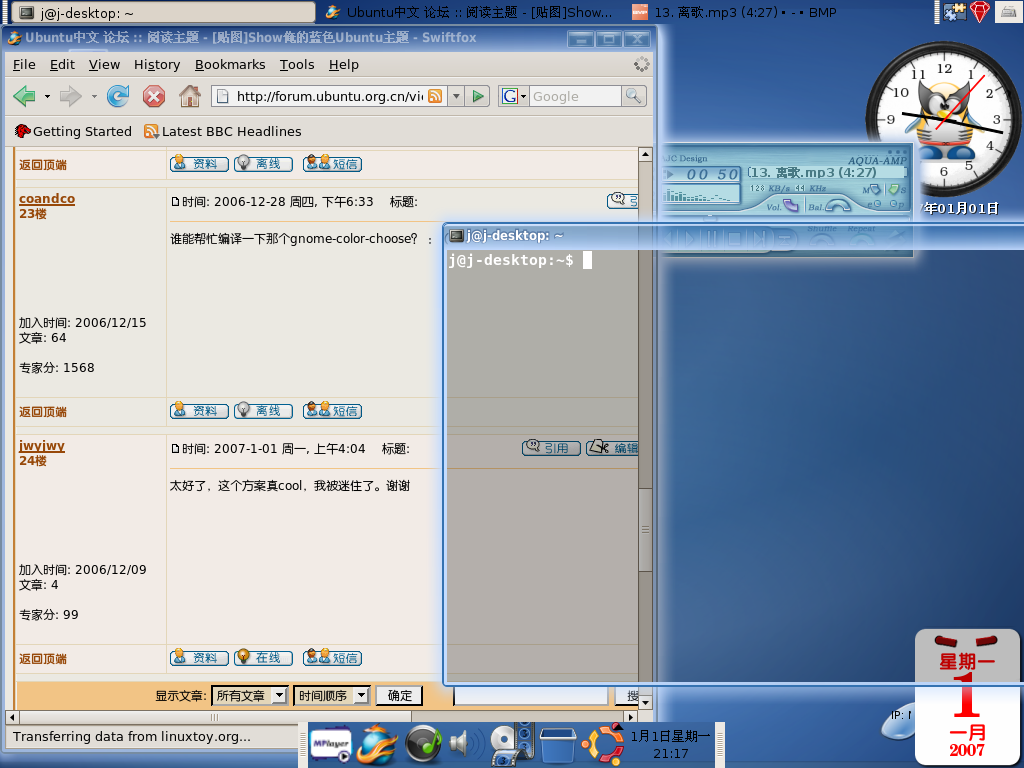Click the magnifier icon in Google search box
The image size is (1024, 768).
[633, 96]
